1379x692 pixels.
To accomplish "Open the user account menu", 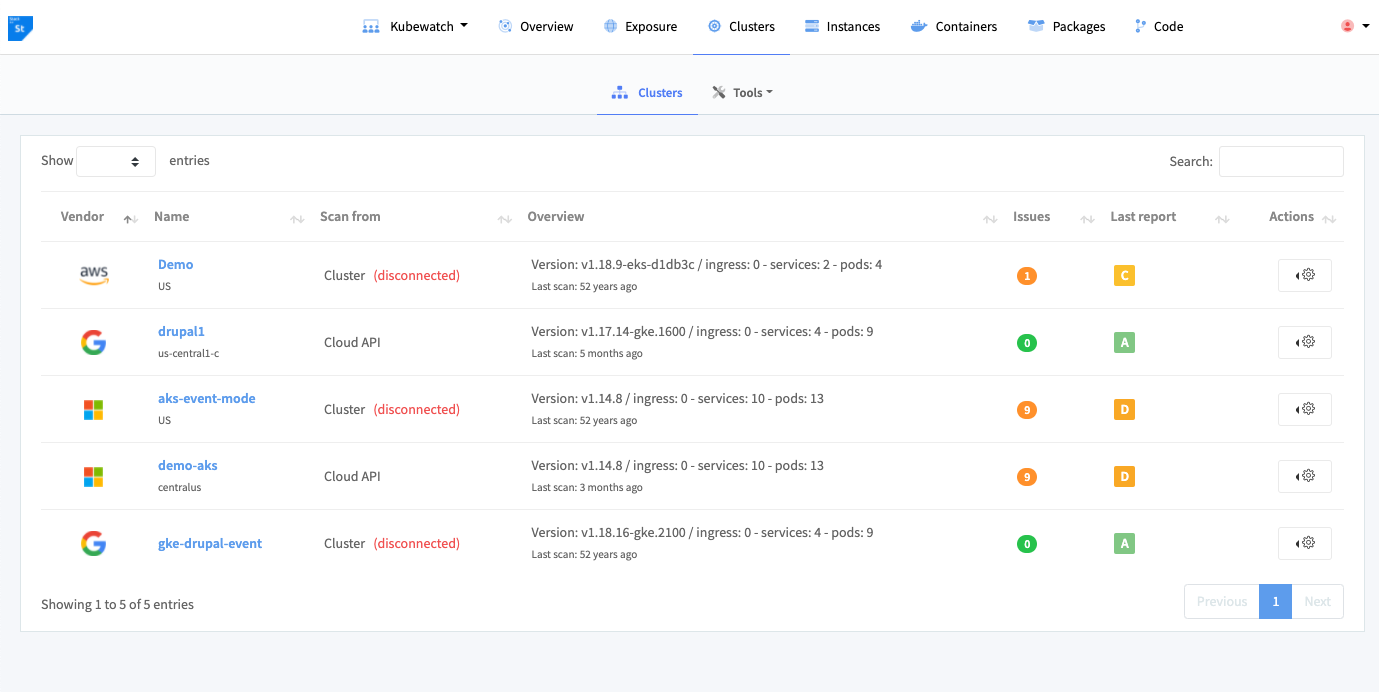I will (1355, 27).
